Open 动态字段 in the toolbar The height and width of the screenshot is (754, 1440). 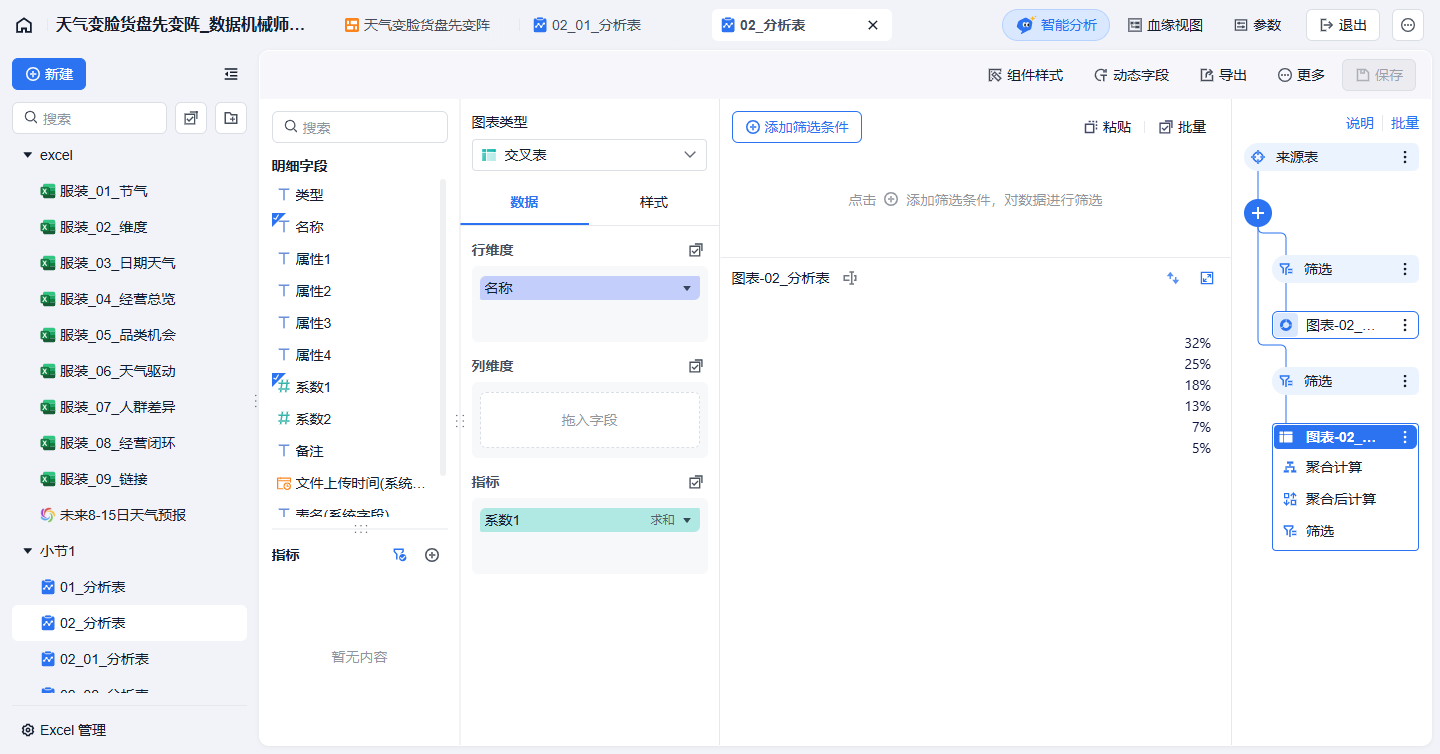1131,75
